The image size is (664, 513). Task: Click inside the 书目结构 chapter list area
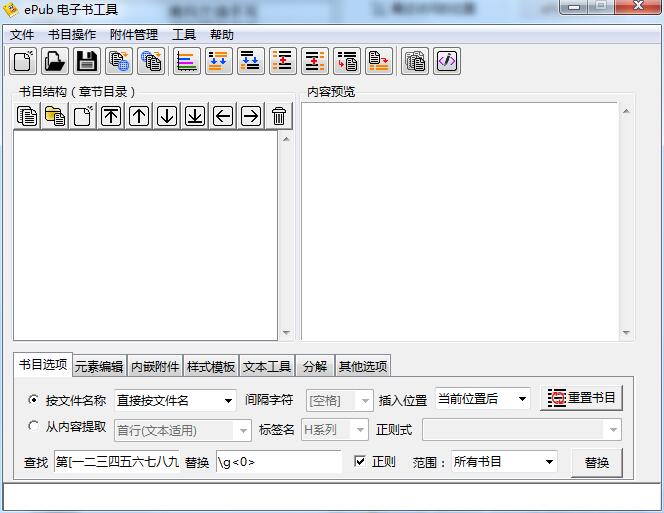(x=146, y=235)
